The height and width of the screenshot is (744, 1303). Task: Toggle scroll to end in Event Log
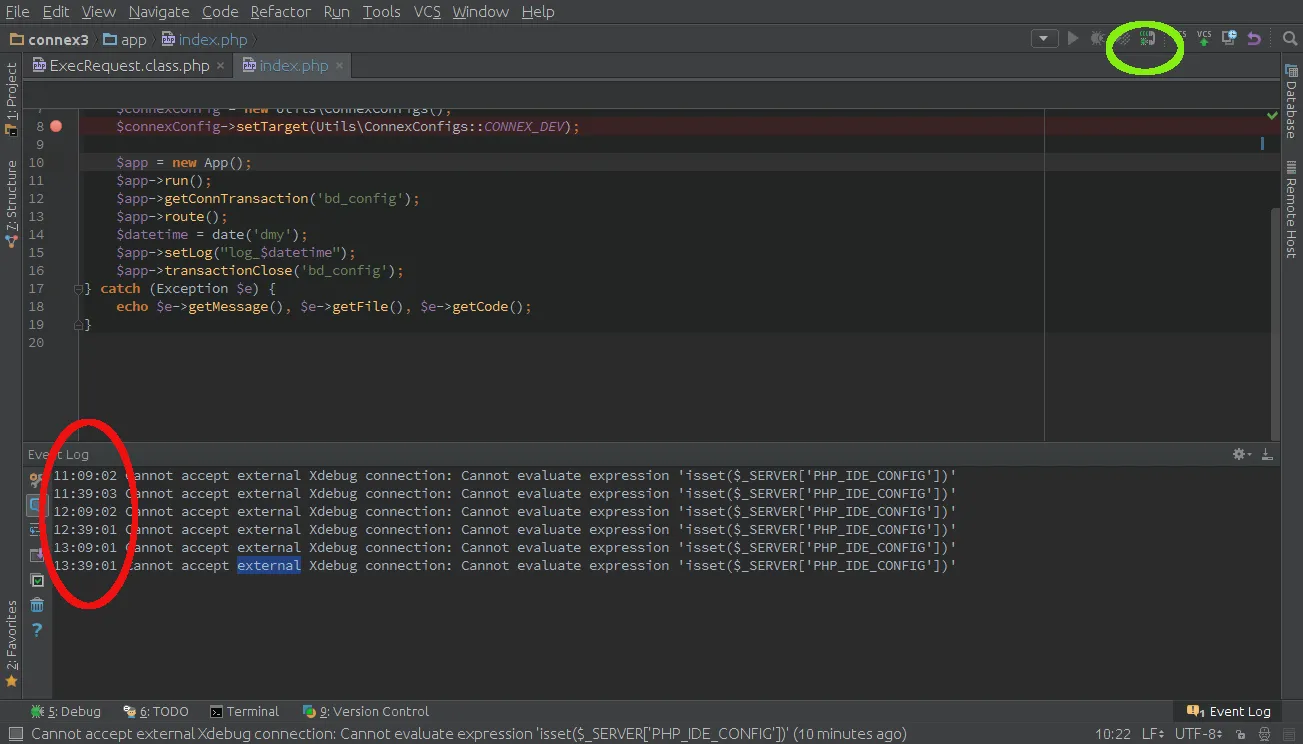click(37, 555)
